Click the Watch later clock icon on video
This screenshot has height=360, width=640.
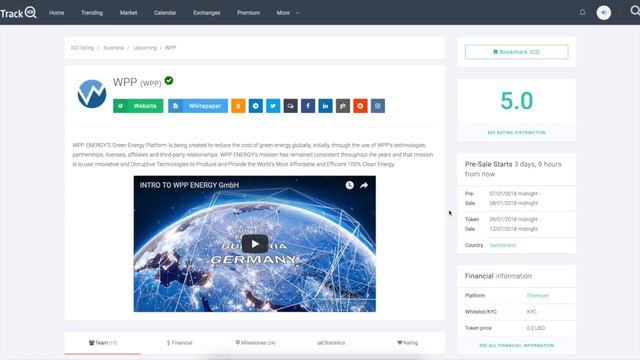[x=350, y=185]
